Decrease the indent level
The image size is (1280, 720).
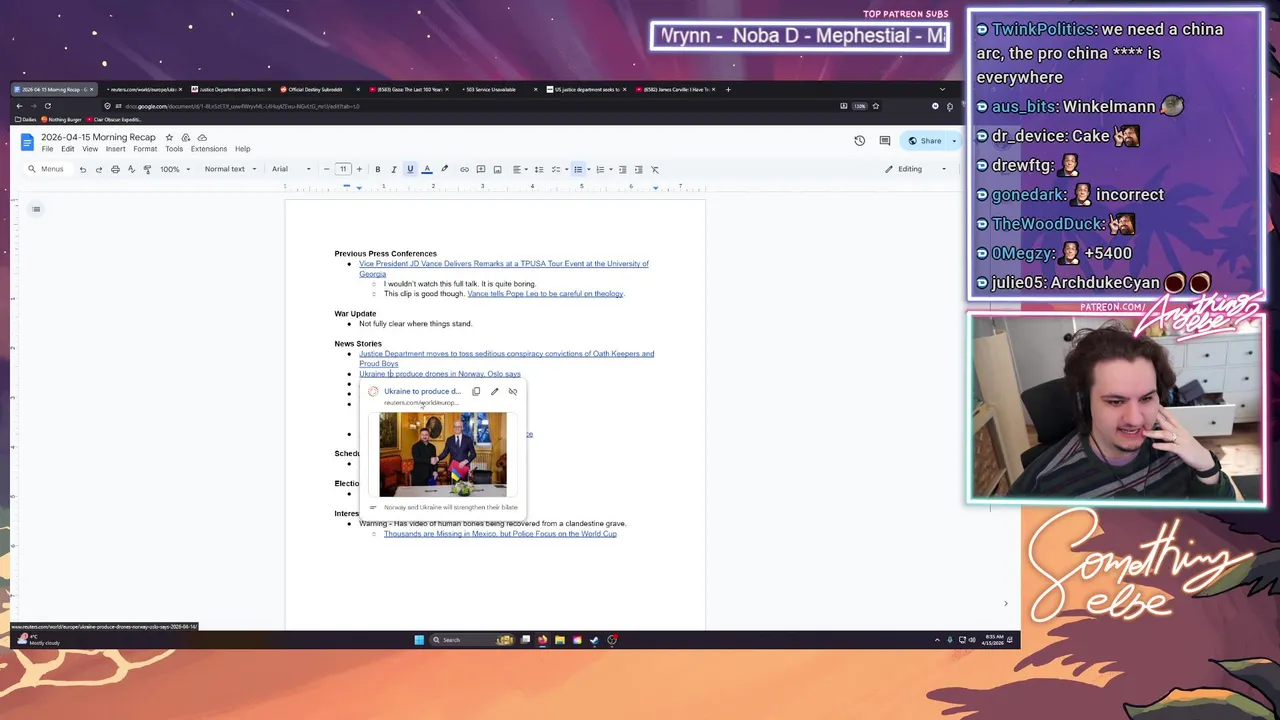(x=622, y=169)
